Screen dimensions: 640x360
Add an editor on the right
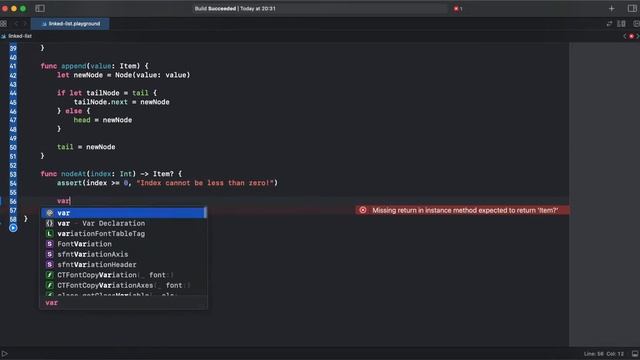coord(636,24)
